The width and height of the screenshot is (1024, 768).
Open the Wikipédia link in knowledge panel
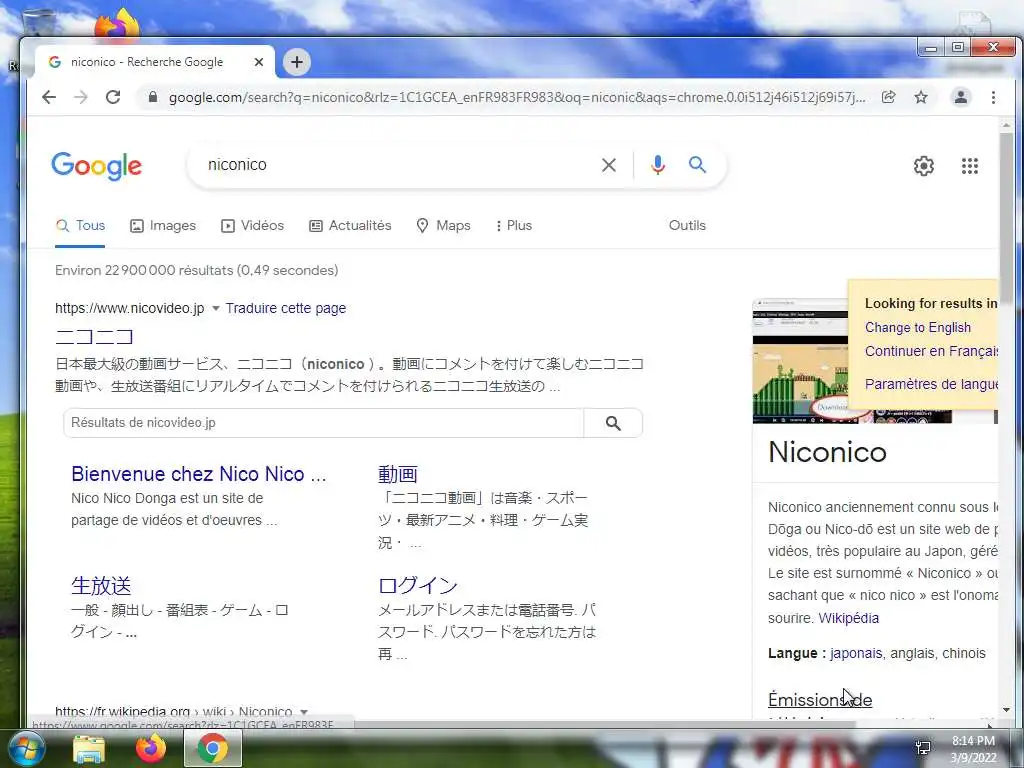coord(848,618)
